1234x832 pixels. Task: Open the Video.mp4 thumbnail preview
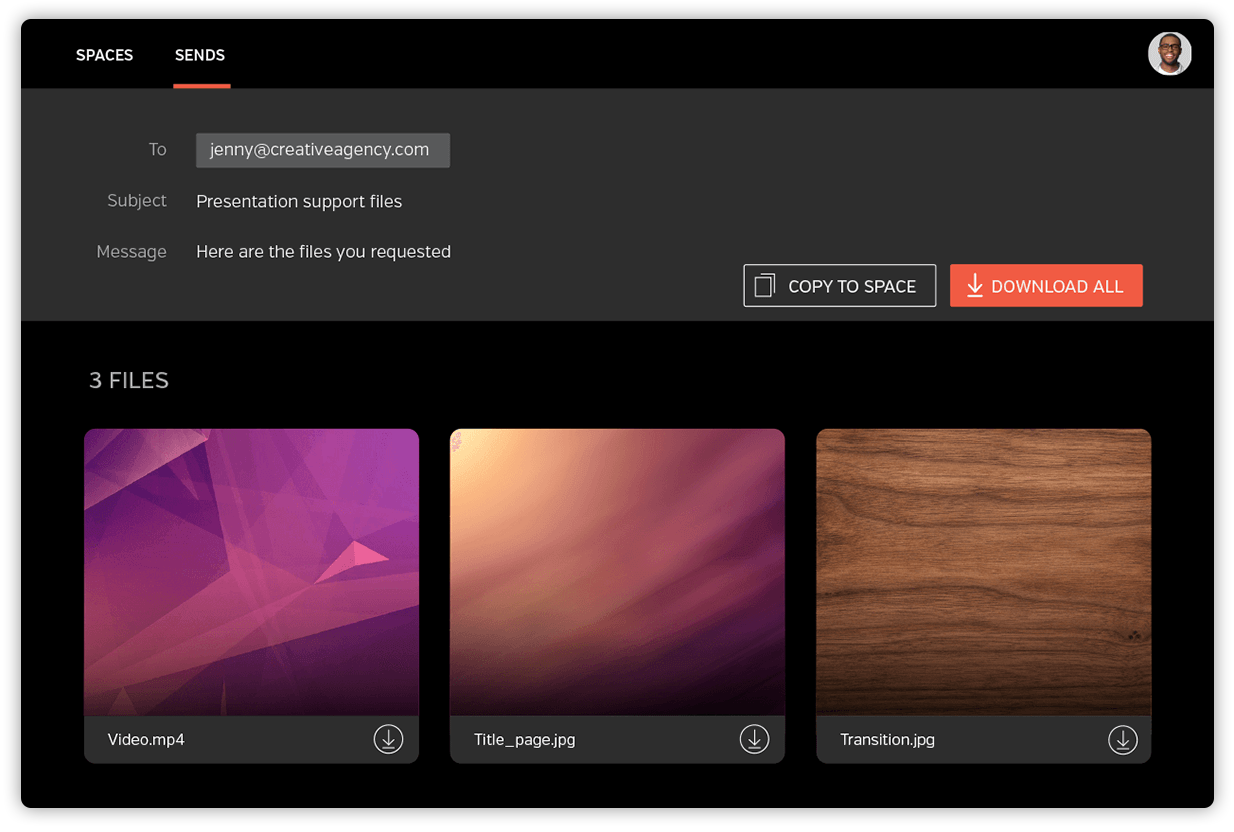click(251, 572)
